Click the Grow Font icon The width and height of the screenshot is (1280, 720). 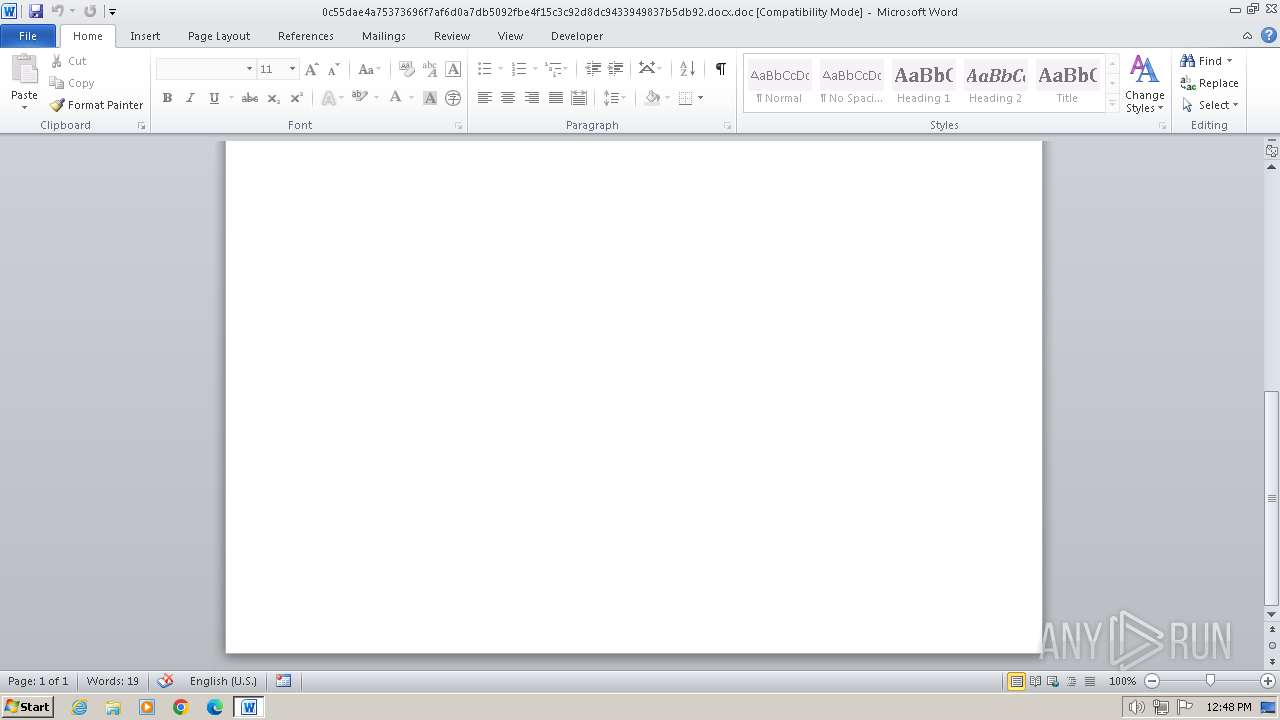tap(312, 69)
